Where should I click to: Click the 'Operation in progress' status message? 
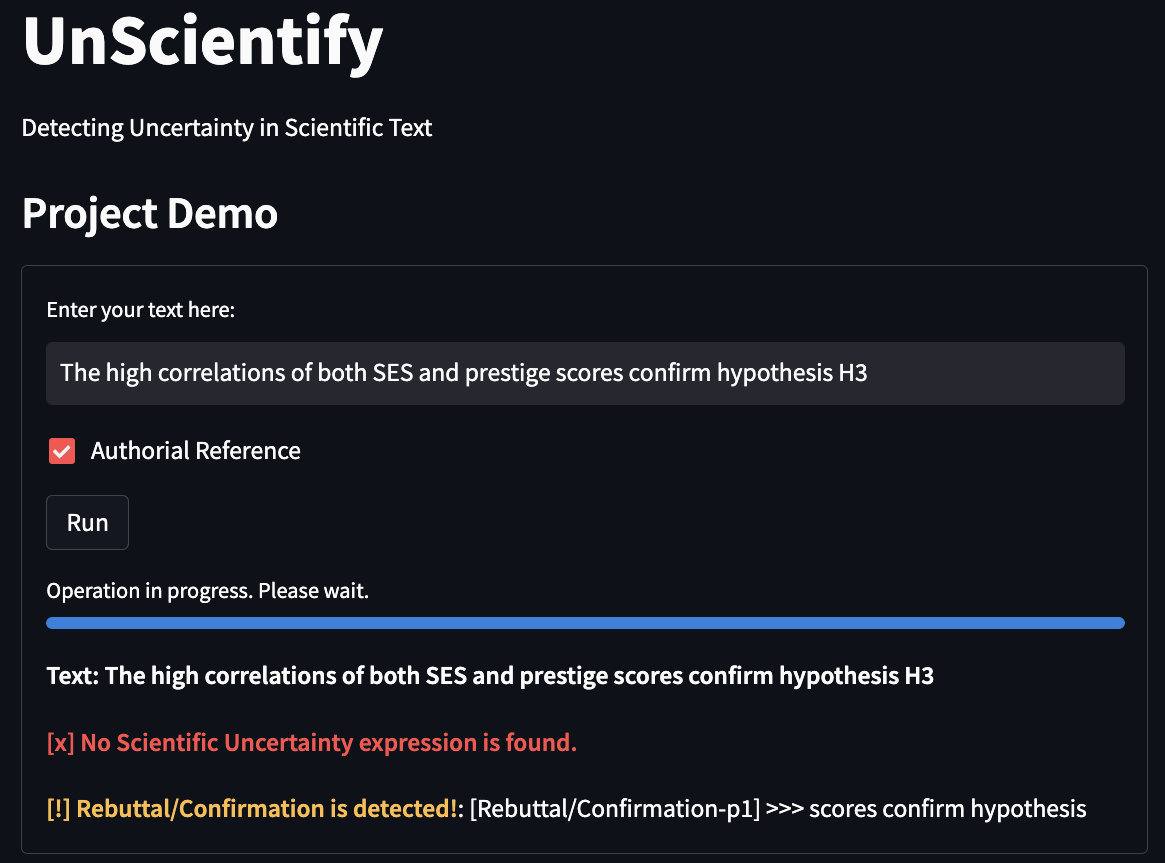pyautogui.click(x=208, y=591)
